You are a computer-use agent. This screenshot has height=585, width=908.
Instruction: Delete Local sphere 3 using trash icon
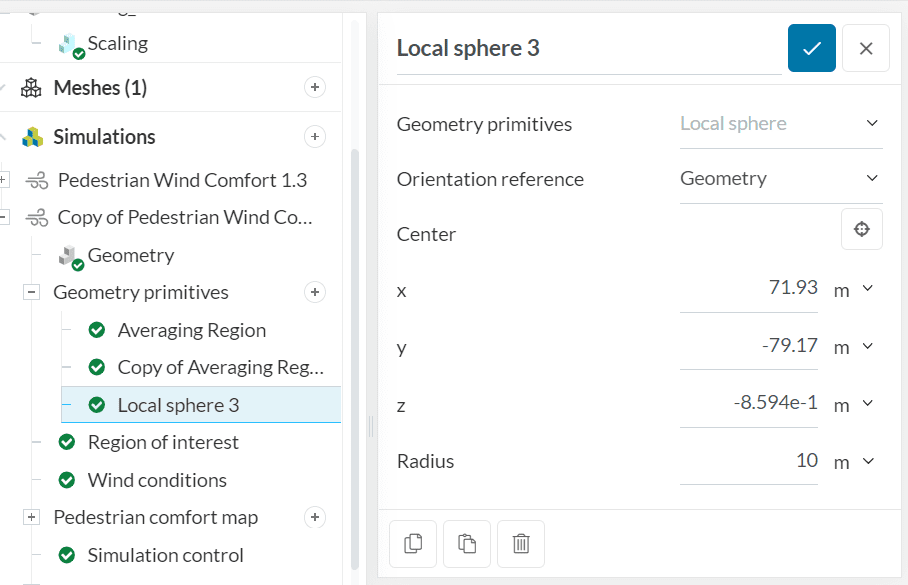tap(520, 544)
